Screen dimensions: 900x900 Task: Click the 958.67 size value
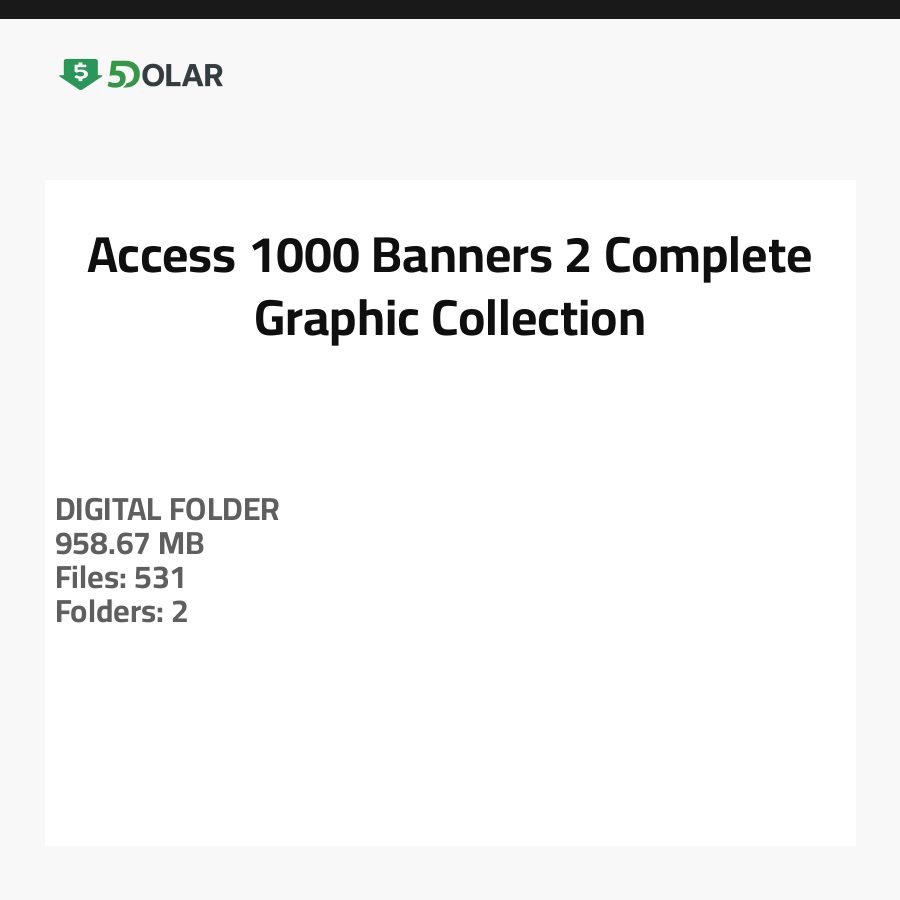click(x=103, y=544)
